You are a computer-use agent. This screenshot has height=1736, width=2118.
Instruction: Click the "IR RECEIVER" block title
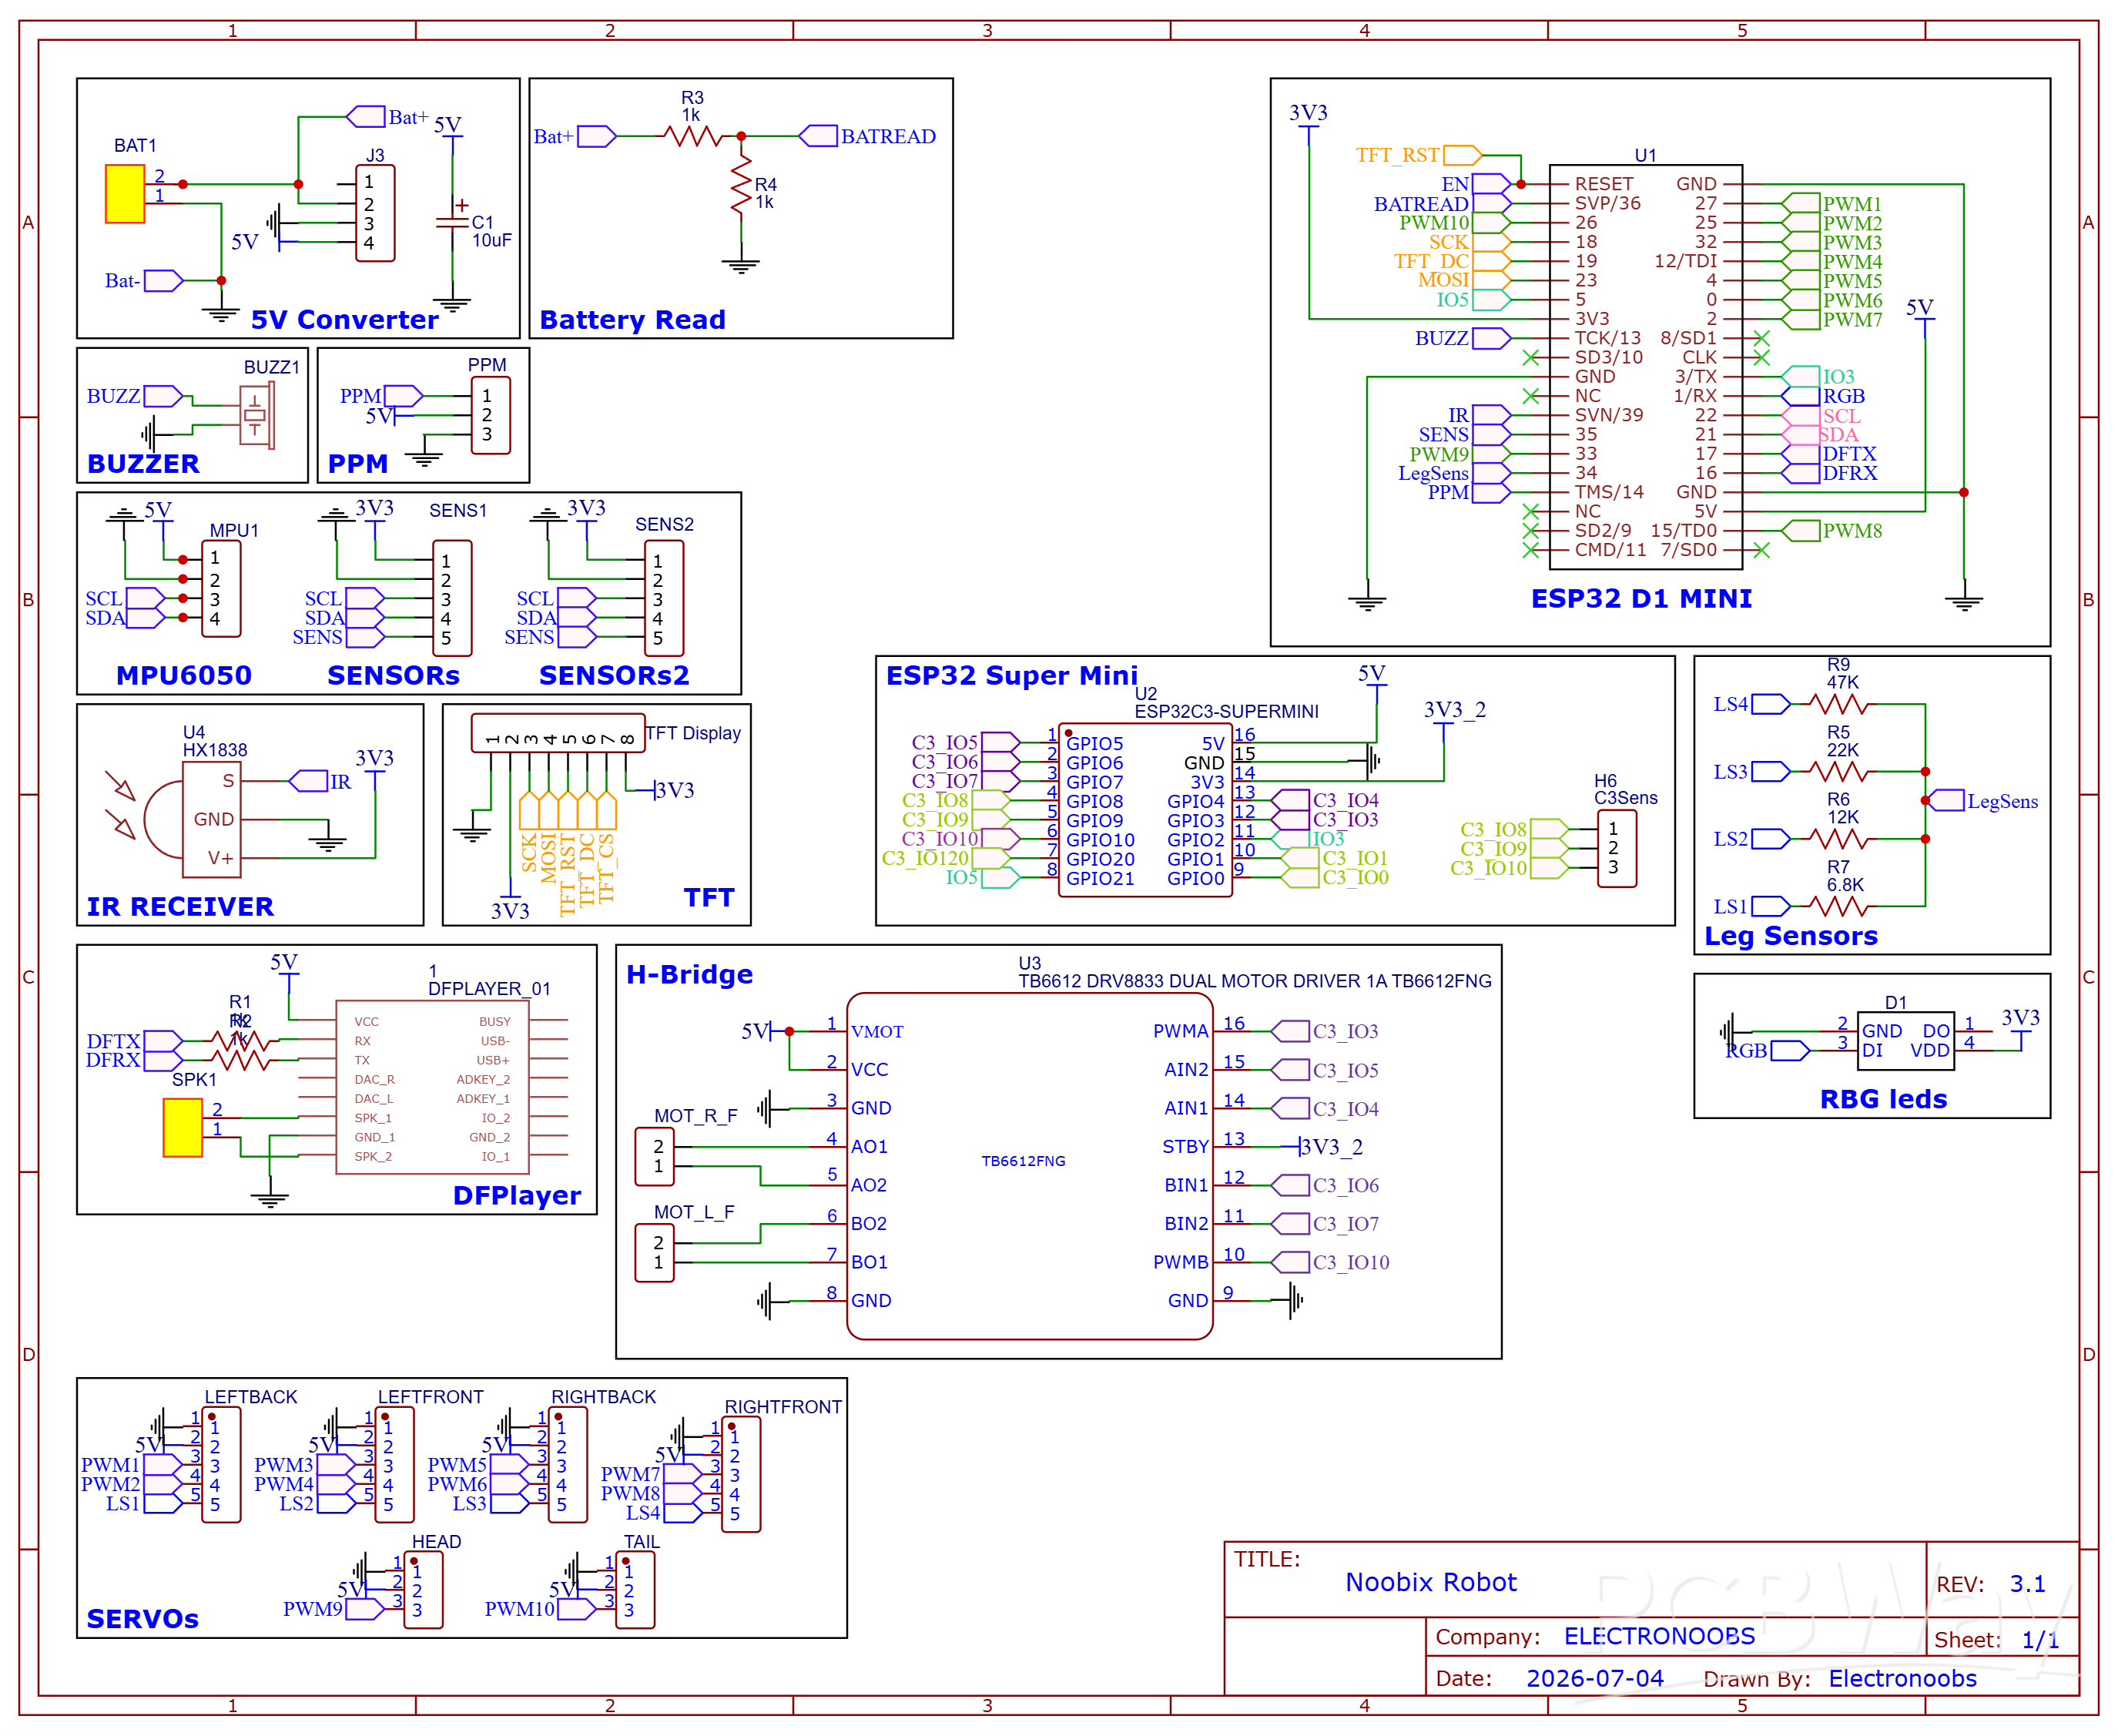pyautogui.click(x=180, y=907)
